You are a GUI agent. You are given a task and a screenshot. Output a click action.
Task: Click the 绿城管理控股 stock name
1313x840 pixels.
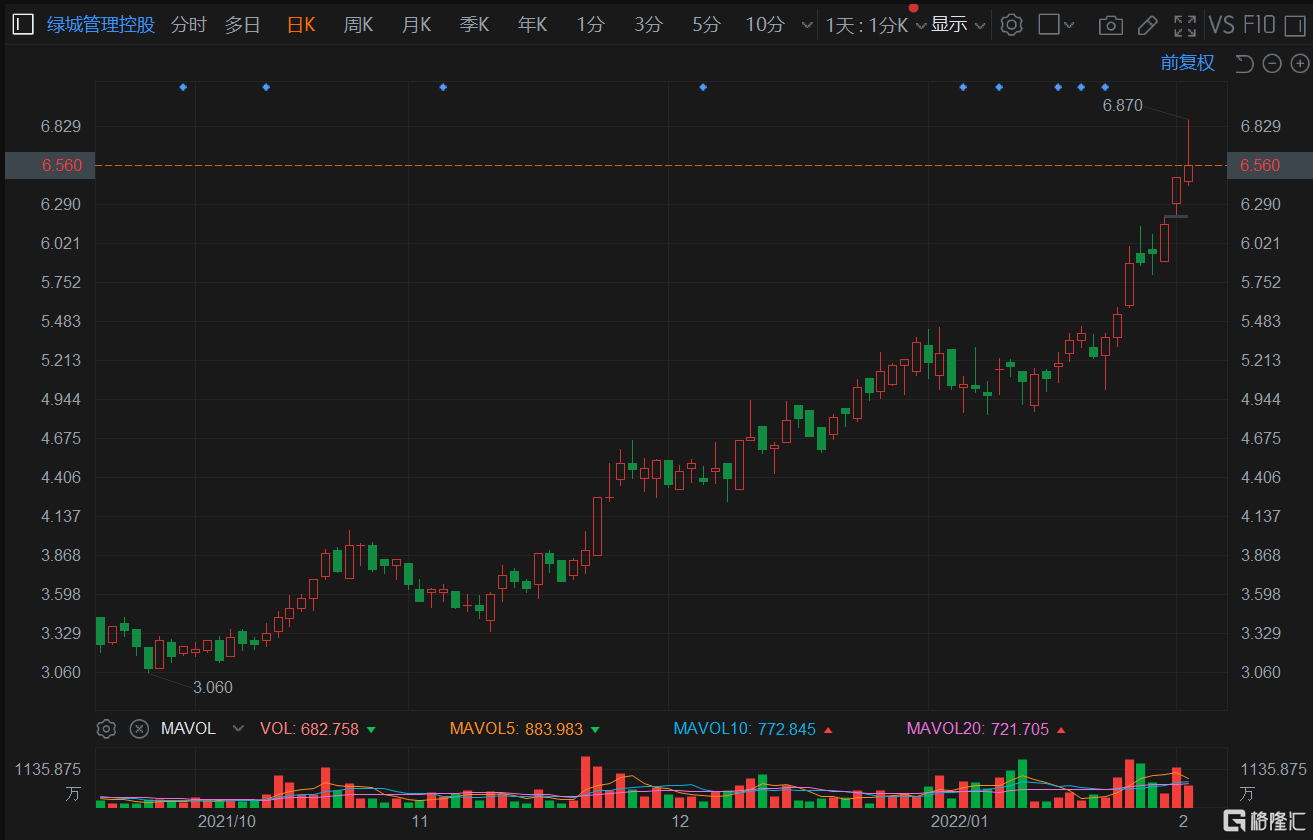101,25
